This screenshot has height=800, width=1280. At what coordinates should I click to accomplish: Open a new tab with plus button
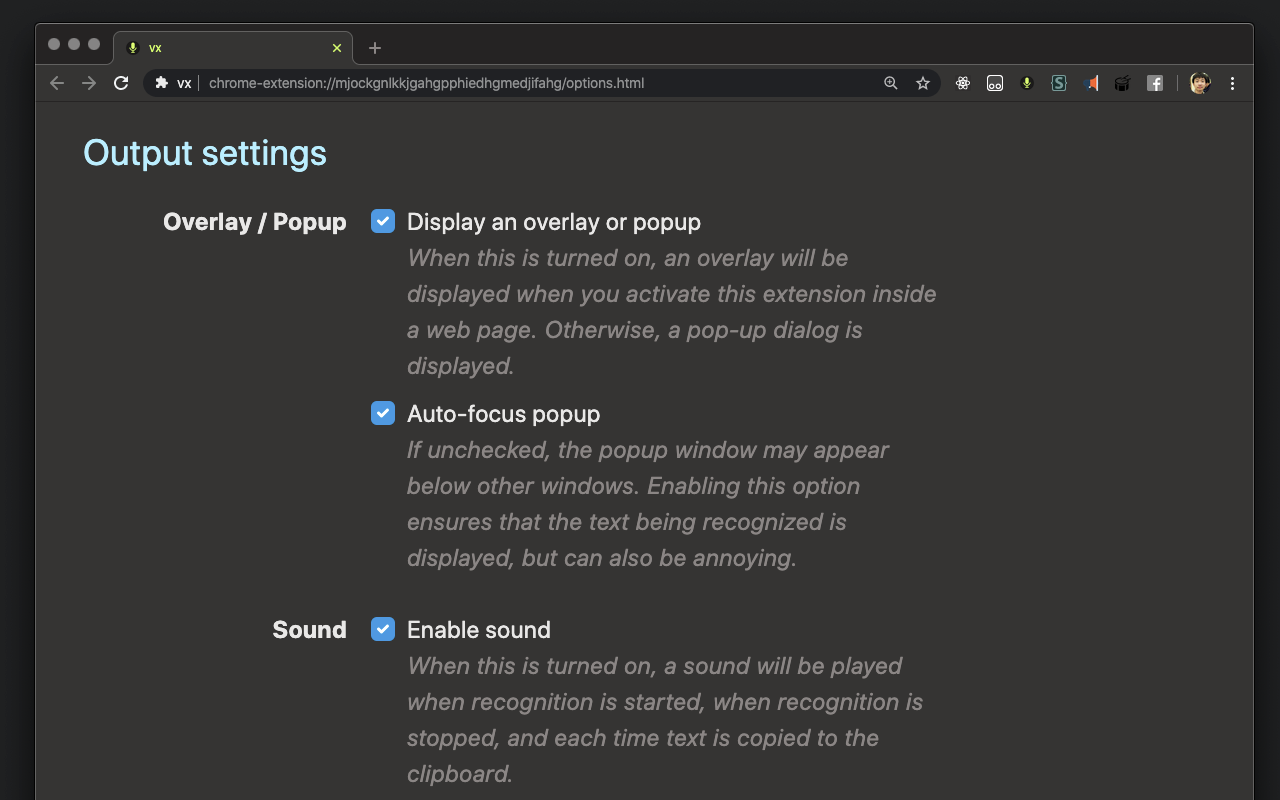(375, 48)
